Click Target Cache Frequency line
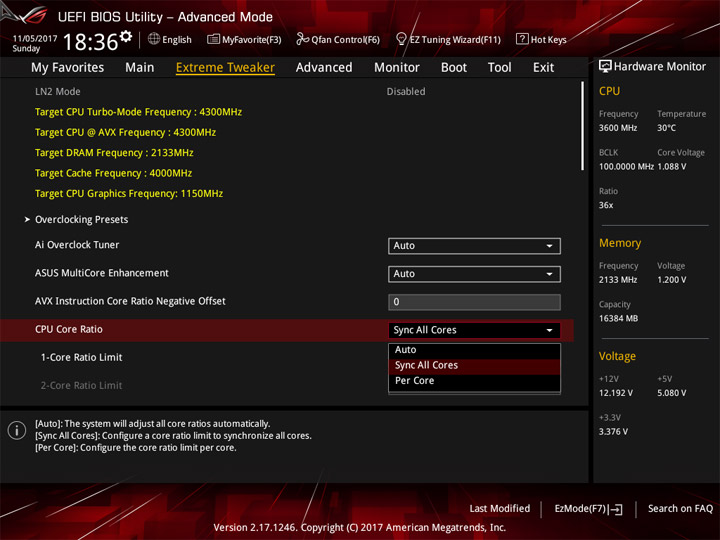Image resolution: width=720 pixels, height=540 pixels. pyautogui.click(x=113, y=173)
